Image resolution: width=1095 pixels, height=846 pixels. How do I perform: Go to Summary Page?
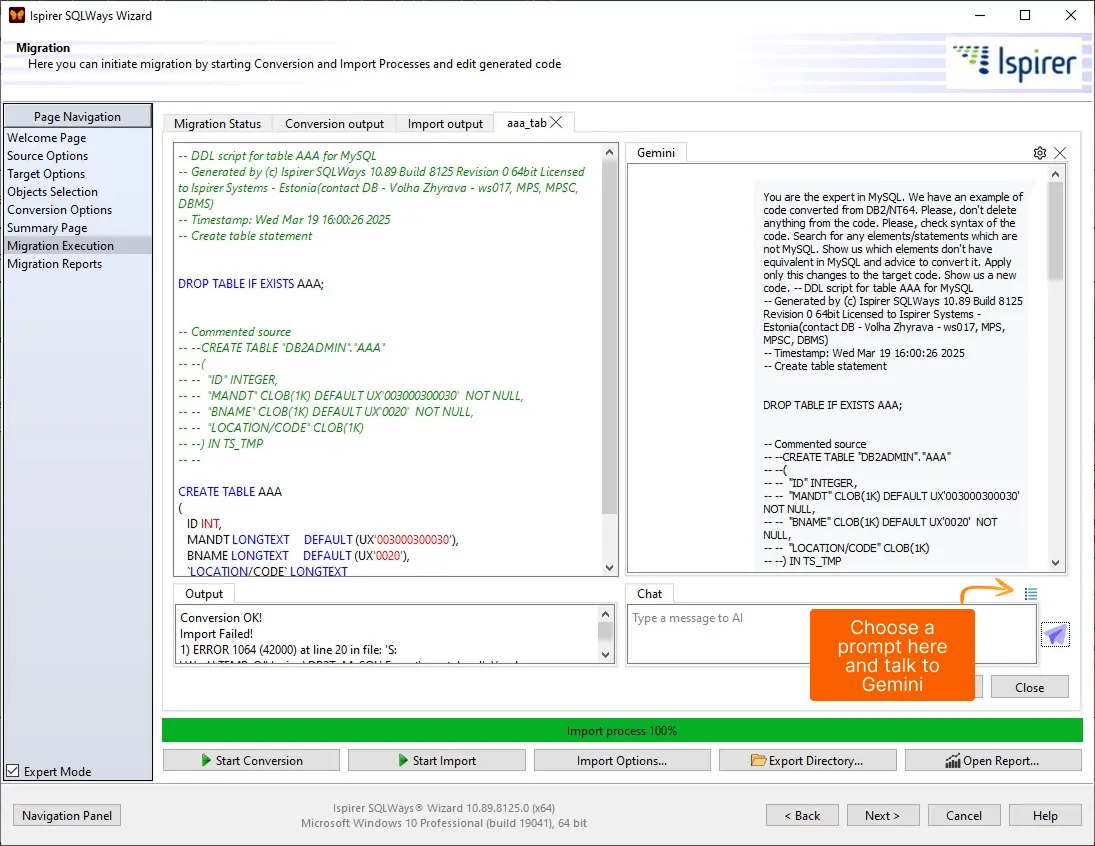tap(47, 228)
